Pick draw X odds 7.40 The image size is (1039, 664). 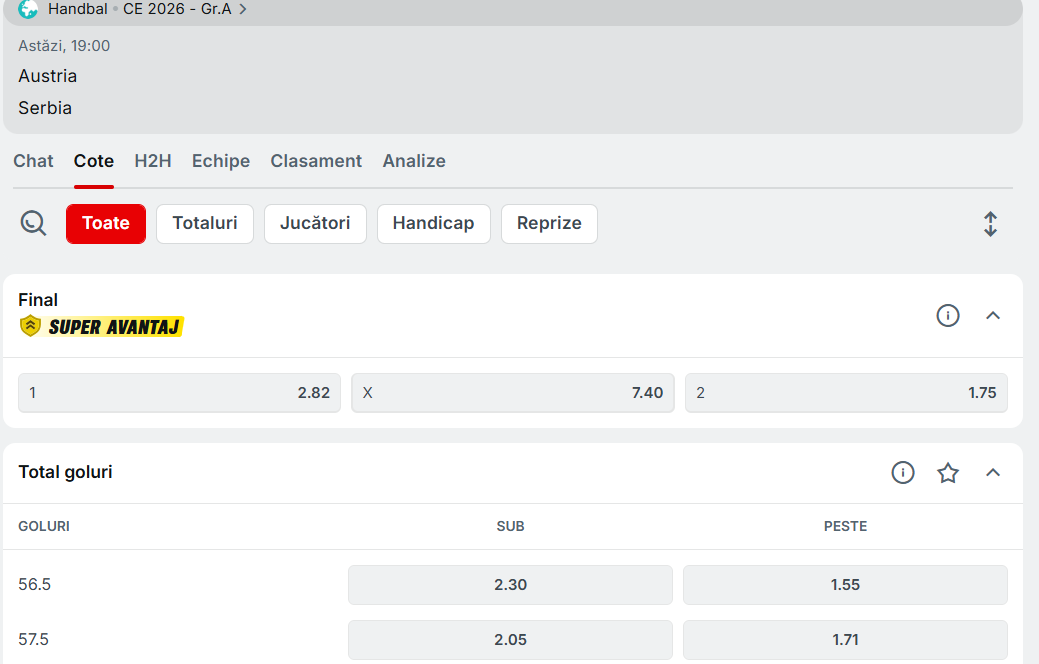(x=512, y=393)
